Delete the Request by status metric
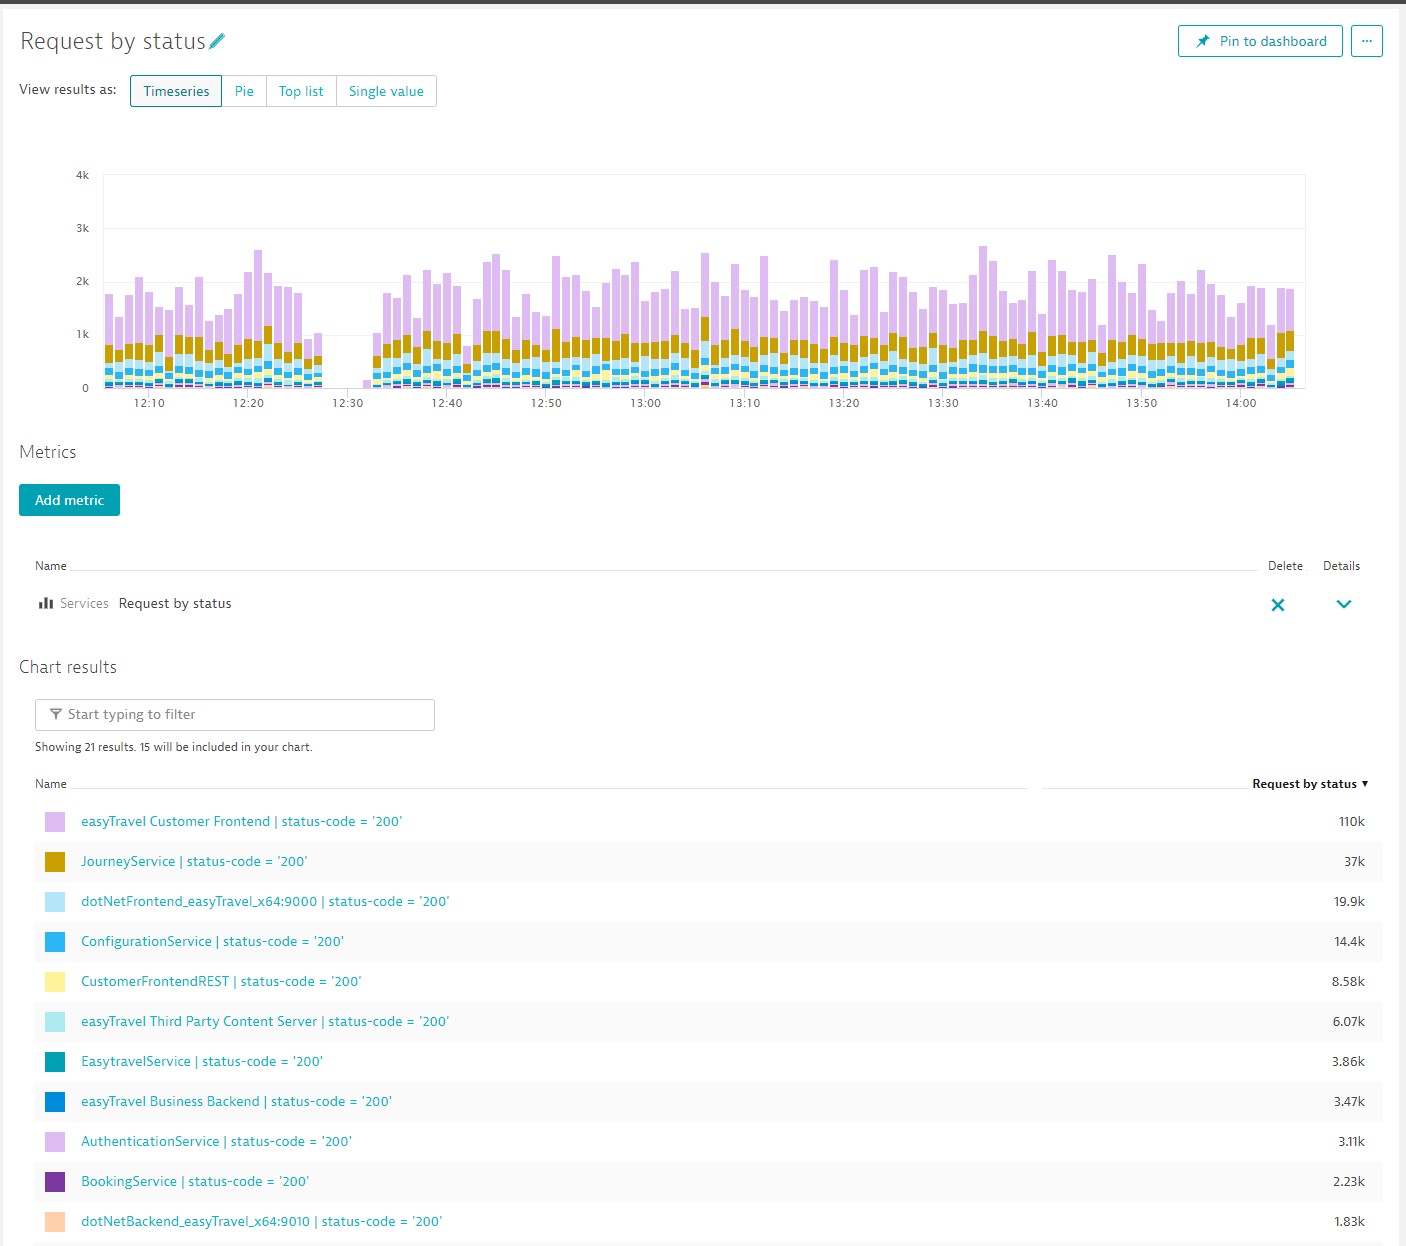This screenshot has width=1406, height=1246. click(x=1277, y=604)
